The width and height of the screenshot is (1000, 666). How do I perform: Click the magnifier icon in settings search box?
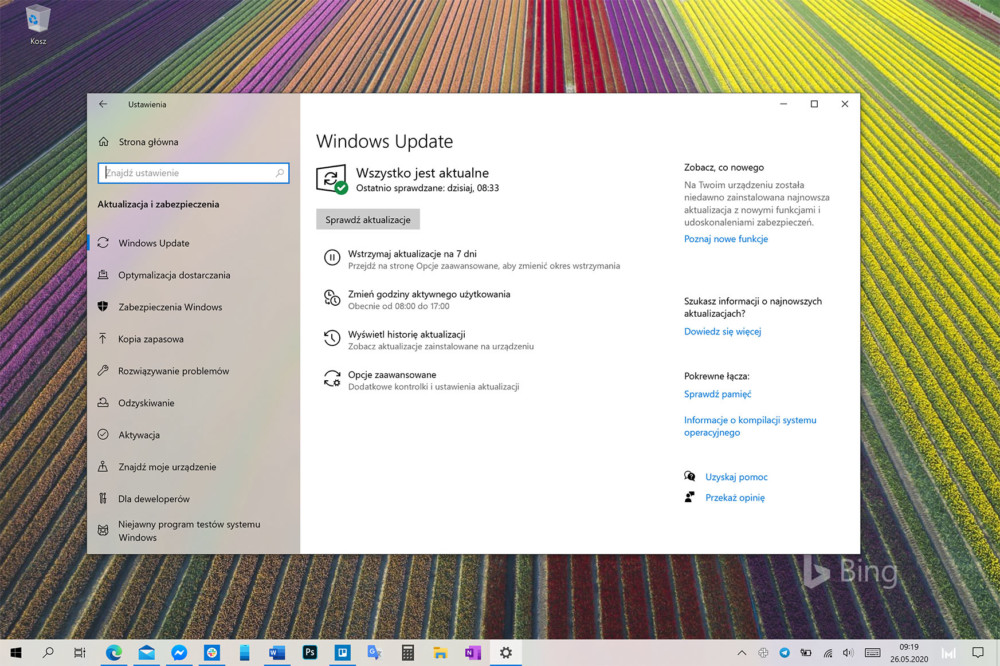(279, 173)
